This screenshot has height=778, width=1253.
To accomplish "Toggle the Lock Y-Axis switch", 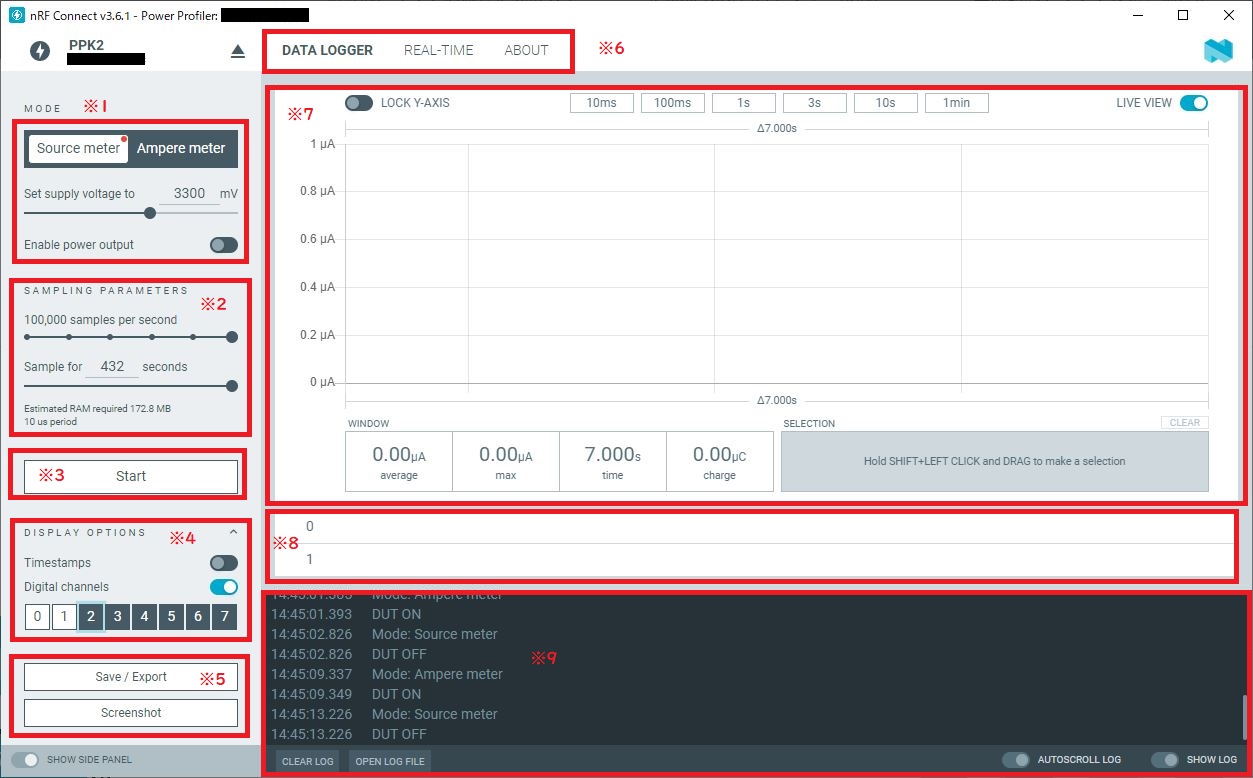I will 359,103.
